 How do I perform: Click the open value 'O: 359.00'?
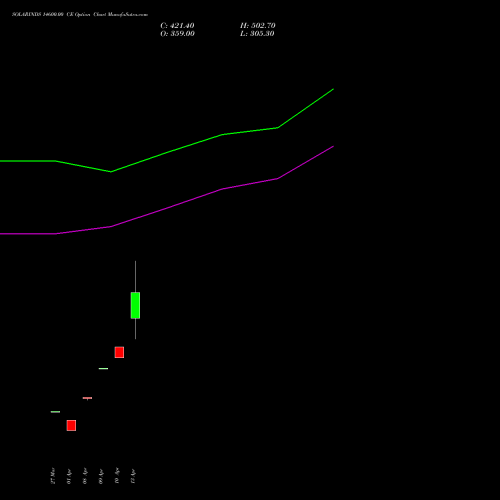177,34
